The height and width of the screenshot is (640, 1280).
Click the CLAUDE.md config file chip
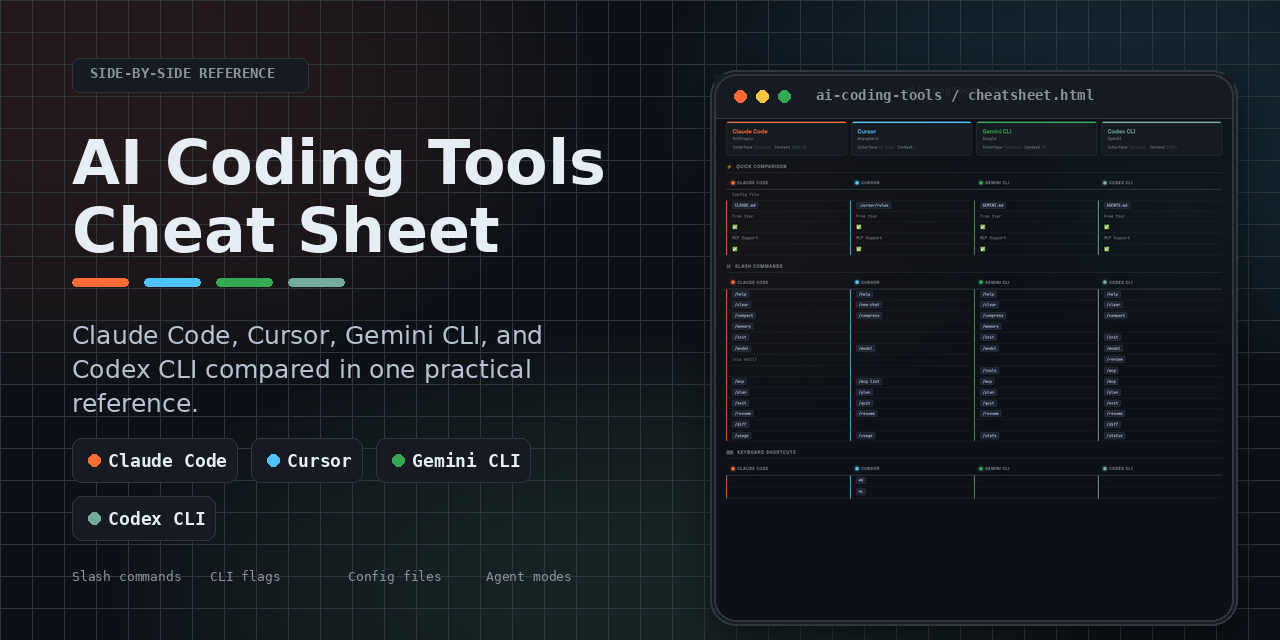745,205
